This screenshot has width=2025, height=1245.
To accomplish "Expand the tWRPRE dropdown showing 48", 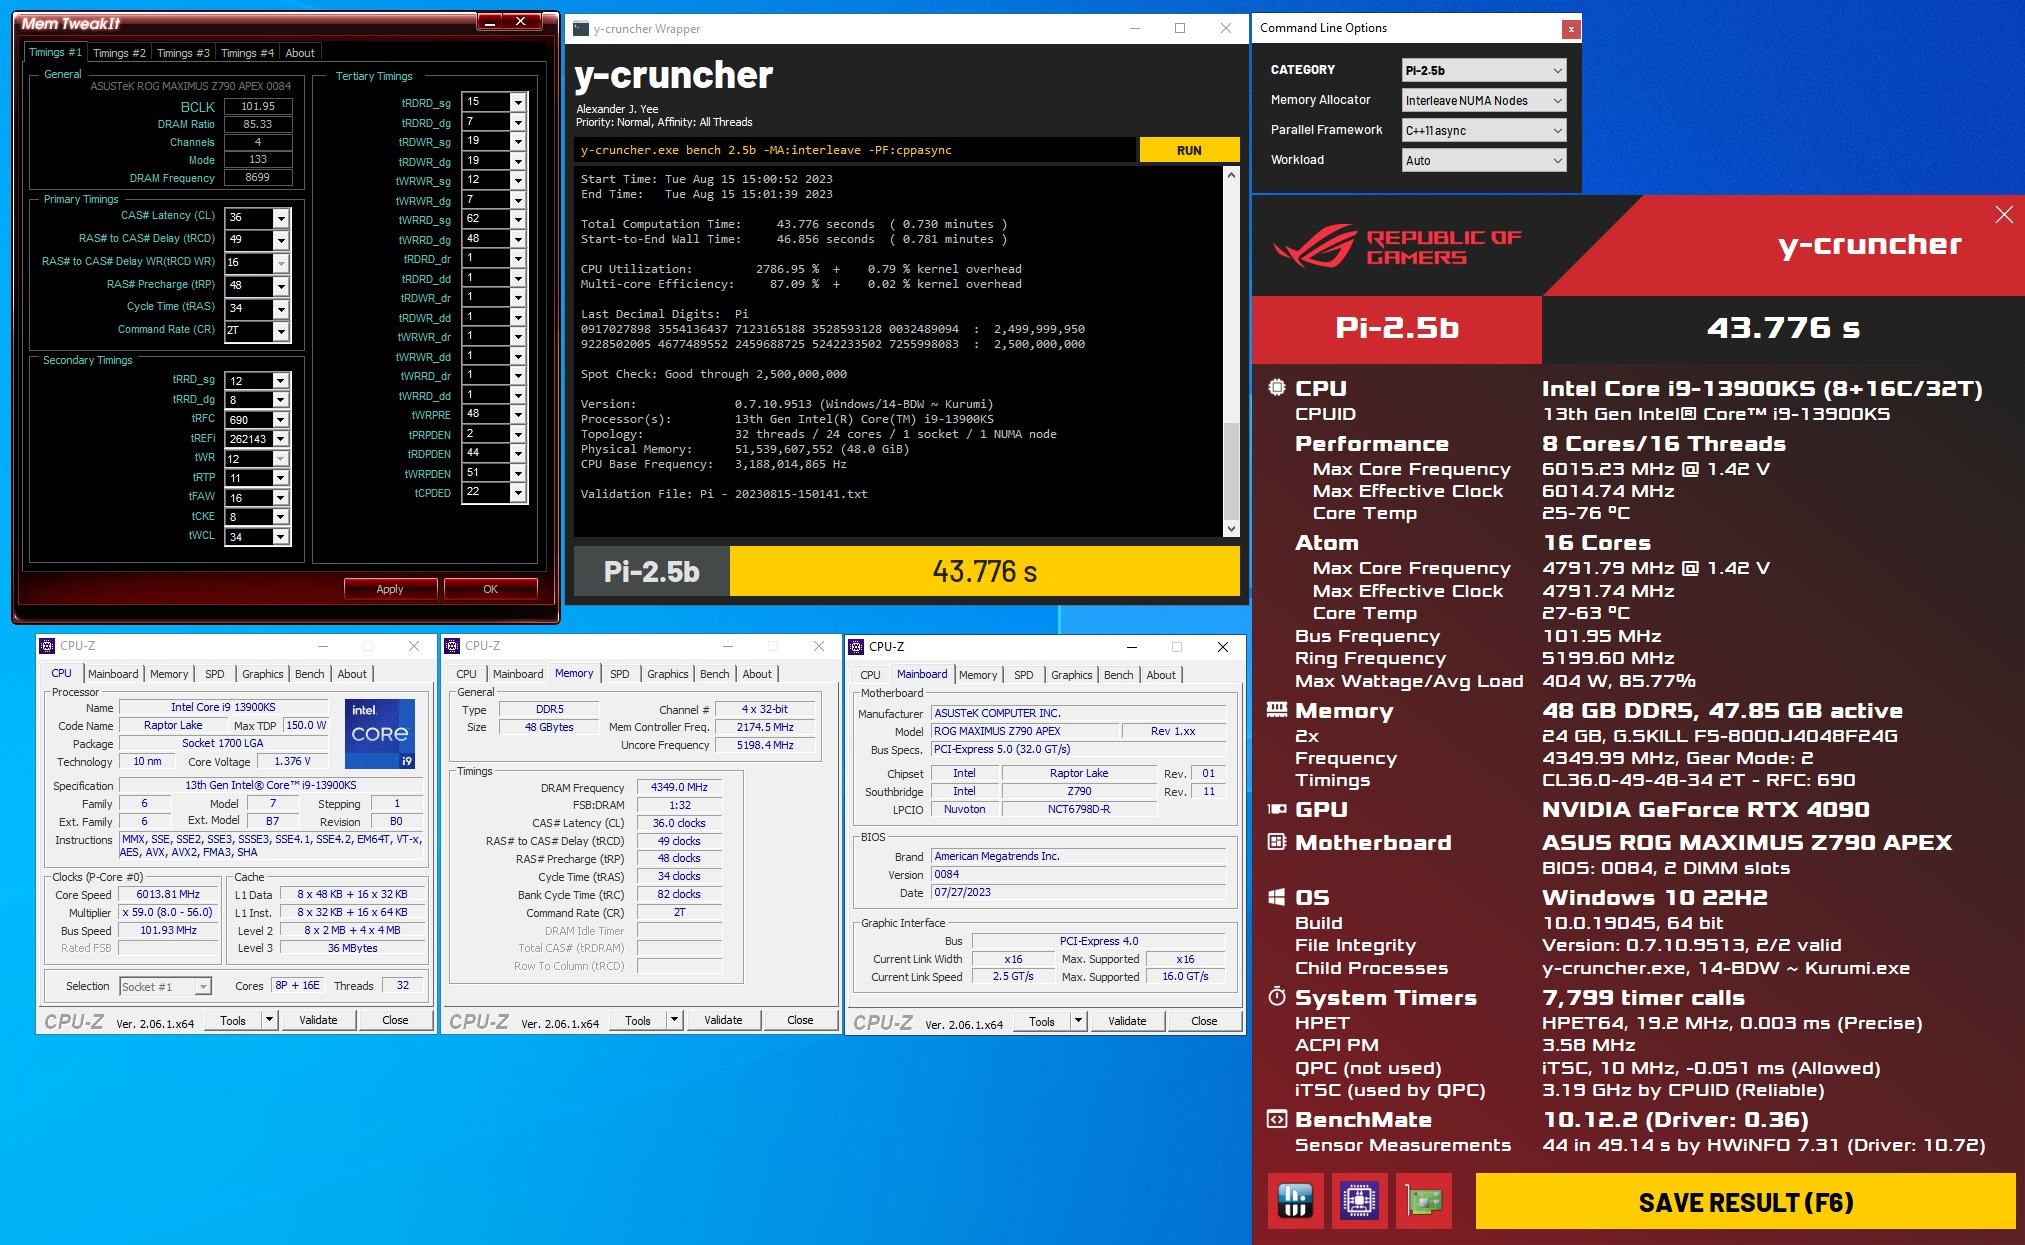I will coord(517,414).
